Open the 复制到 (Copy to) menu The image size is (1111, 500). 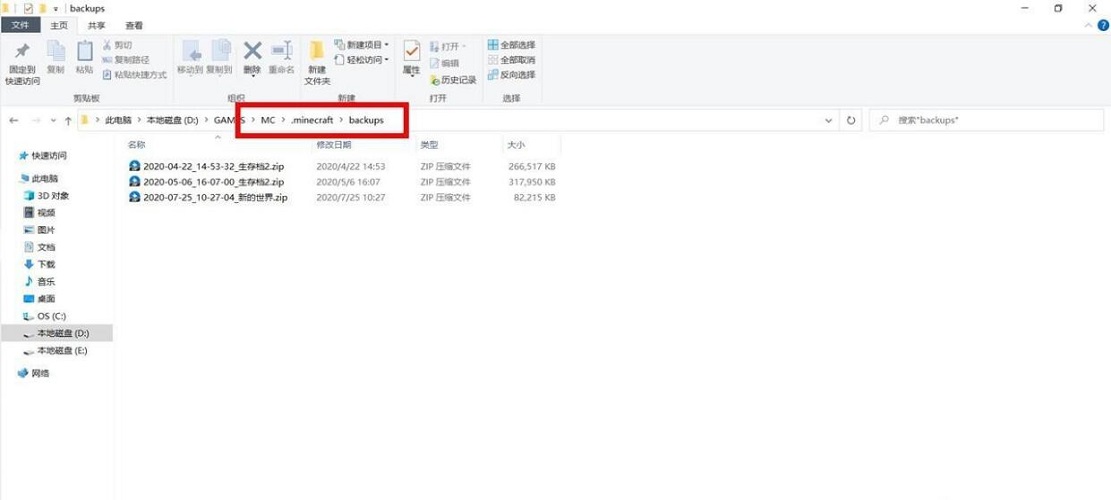(x=220, y=57)
